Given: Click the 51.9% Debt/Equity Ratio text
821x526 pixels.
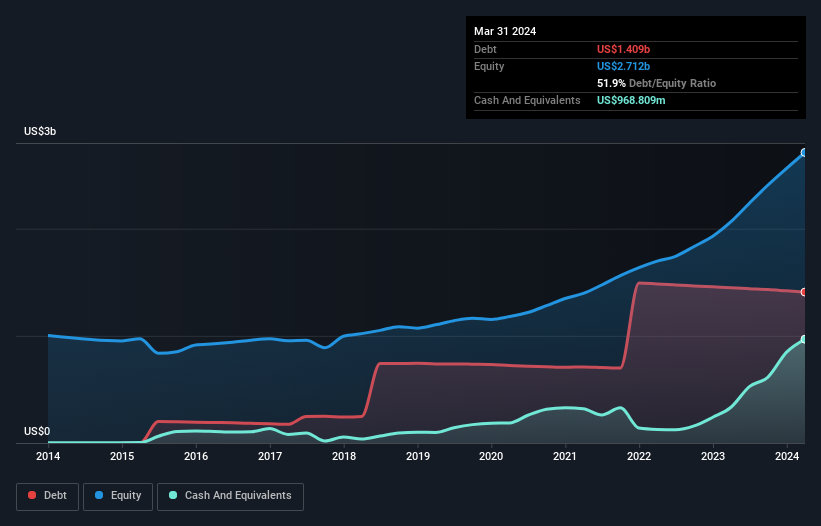Looking at the screenshot, I should (x=656, y=83).
